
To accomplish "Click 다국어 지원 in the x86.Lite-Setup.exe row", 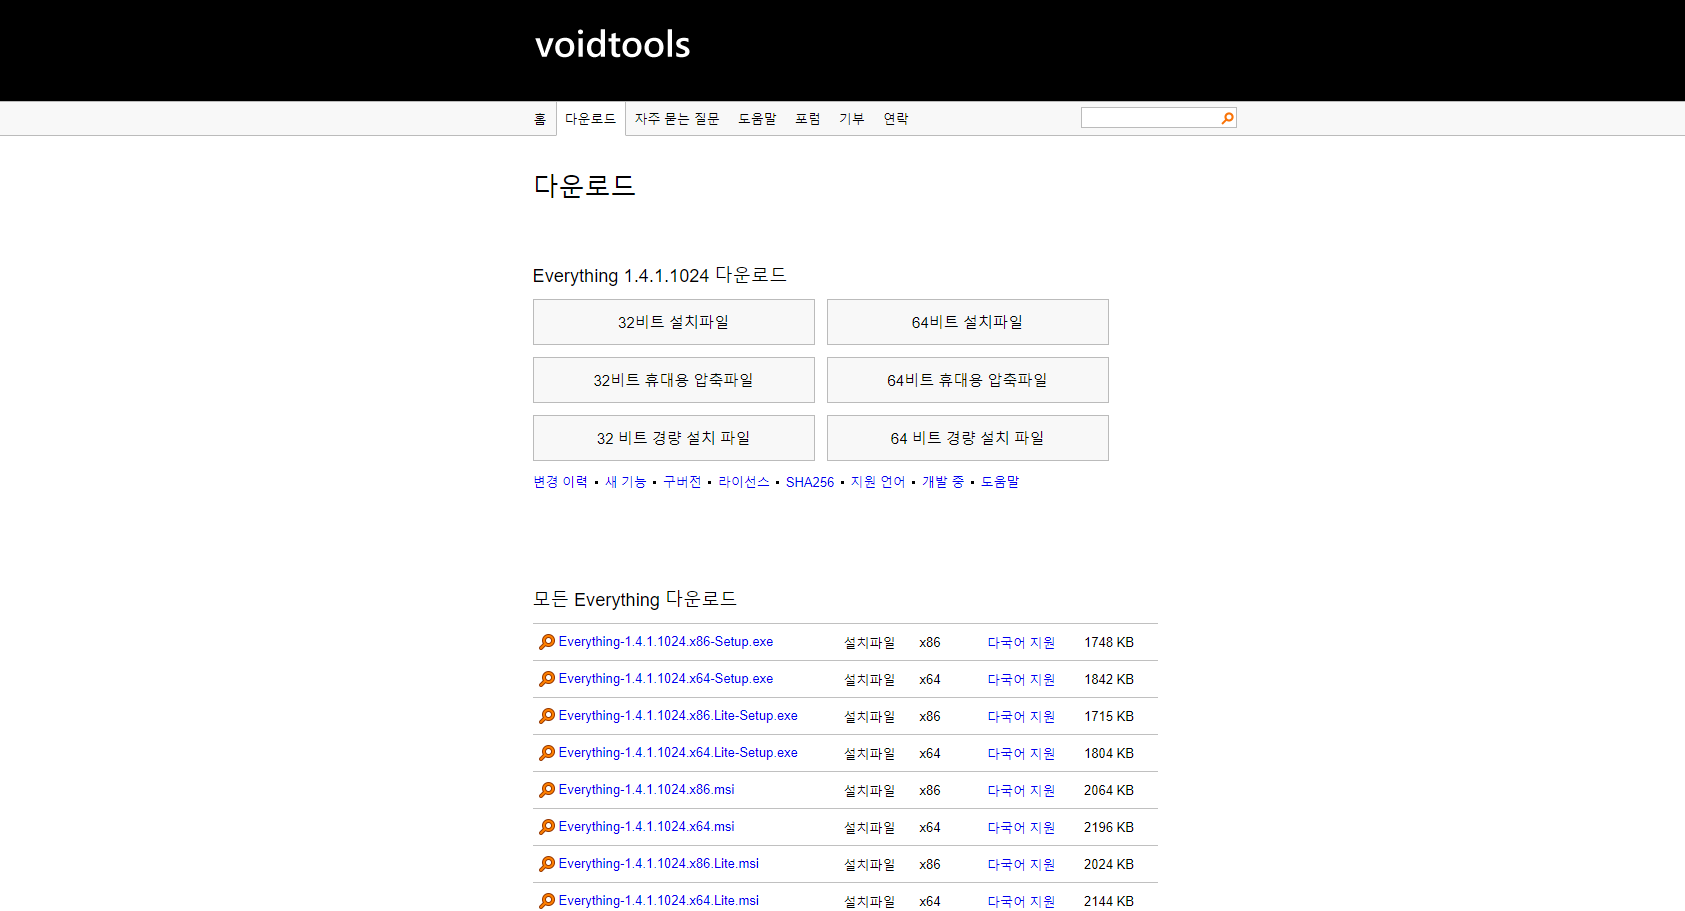I will [x=1021, y=717].
